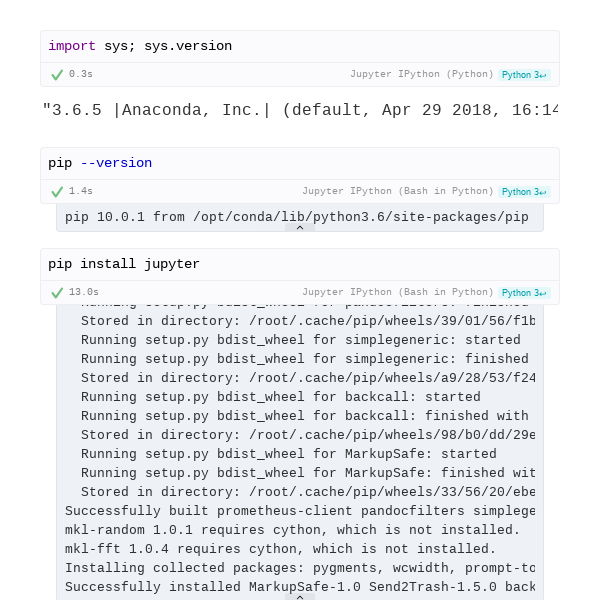The height and width of the screenshot is (600, 600).
Task: Click the Jupyter IPython (Python) kernel label
Action: coord(422,74)
